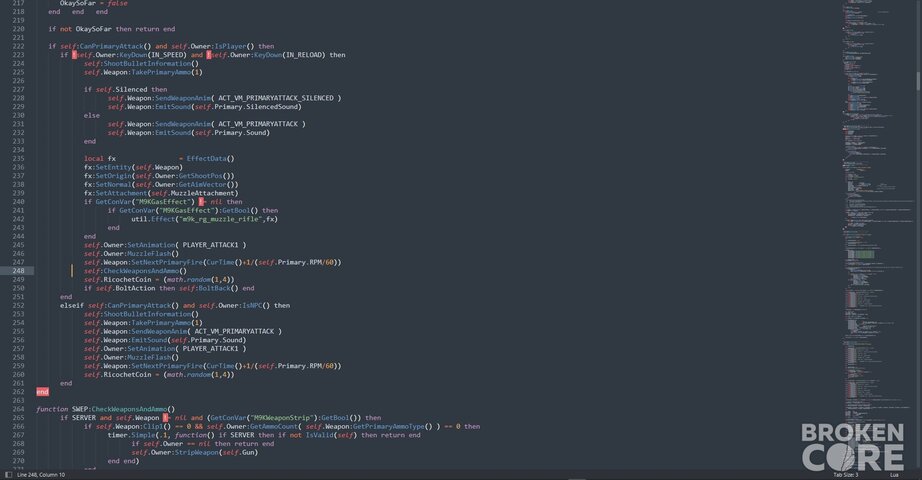
Task: Click ACT_VM_PRIMARYATTACK_SILENCED constant on line 228
Action: 276,98
